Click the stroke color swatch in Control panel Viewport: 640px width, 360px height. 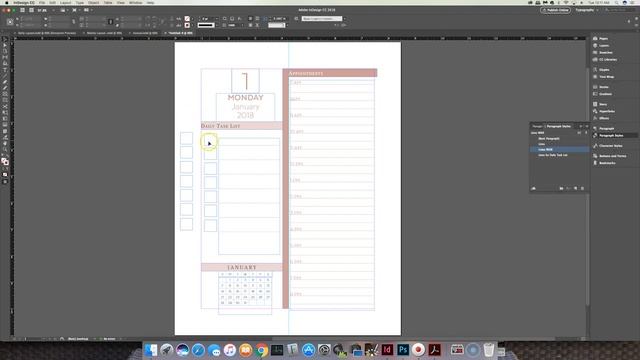(187, 25)
